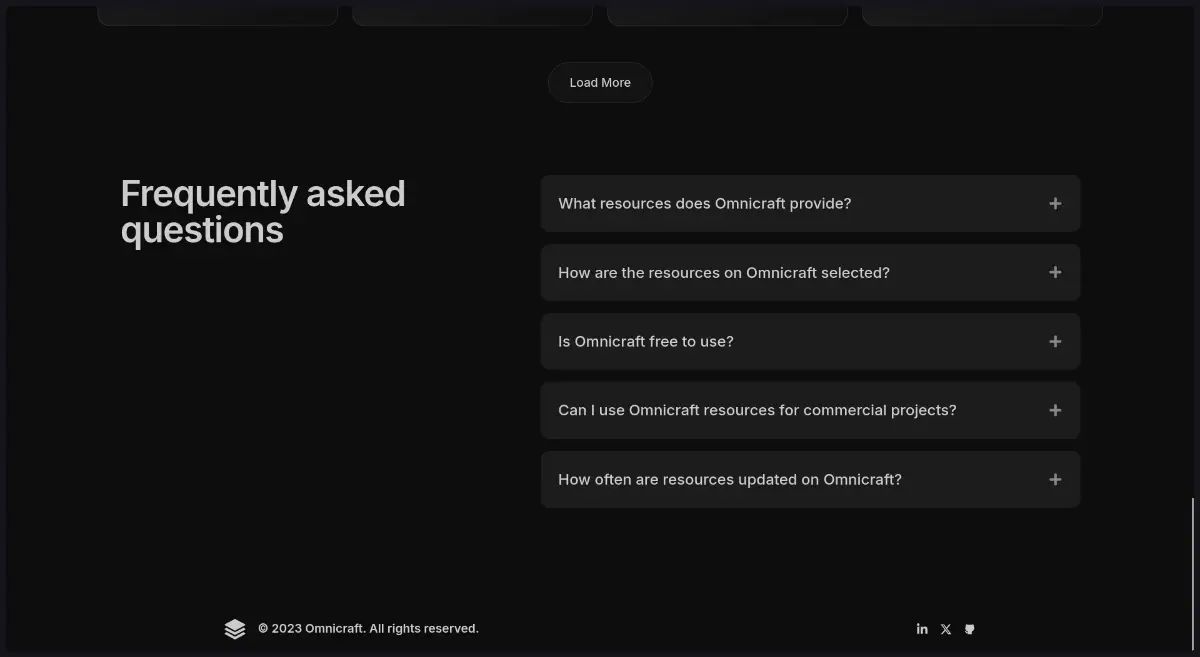Click plus icon beside 'What resources does Omnicraft provide?'

(x=1055, y=204)
